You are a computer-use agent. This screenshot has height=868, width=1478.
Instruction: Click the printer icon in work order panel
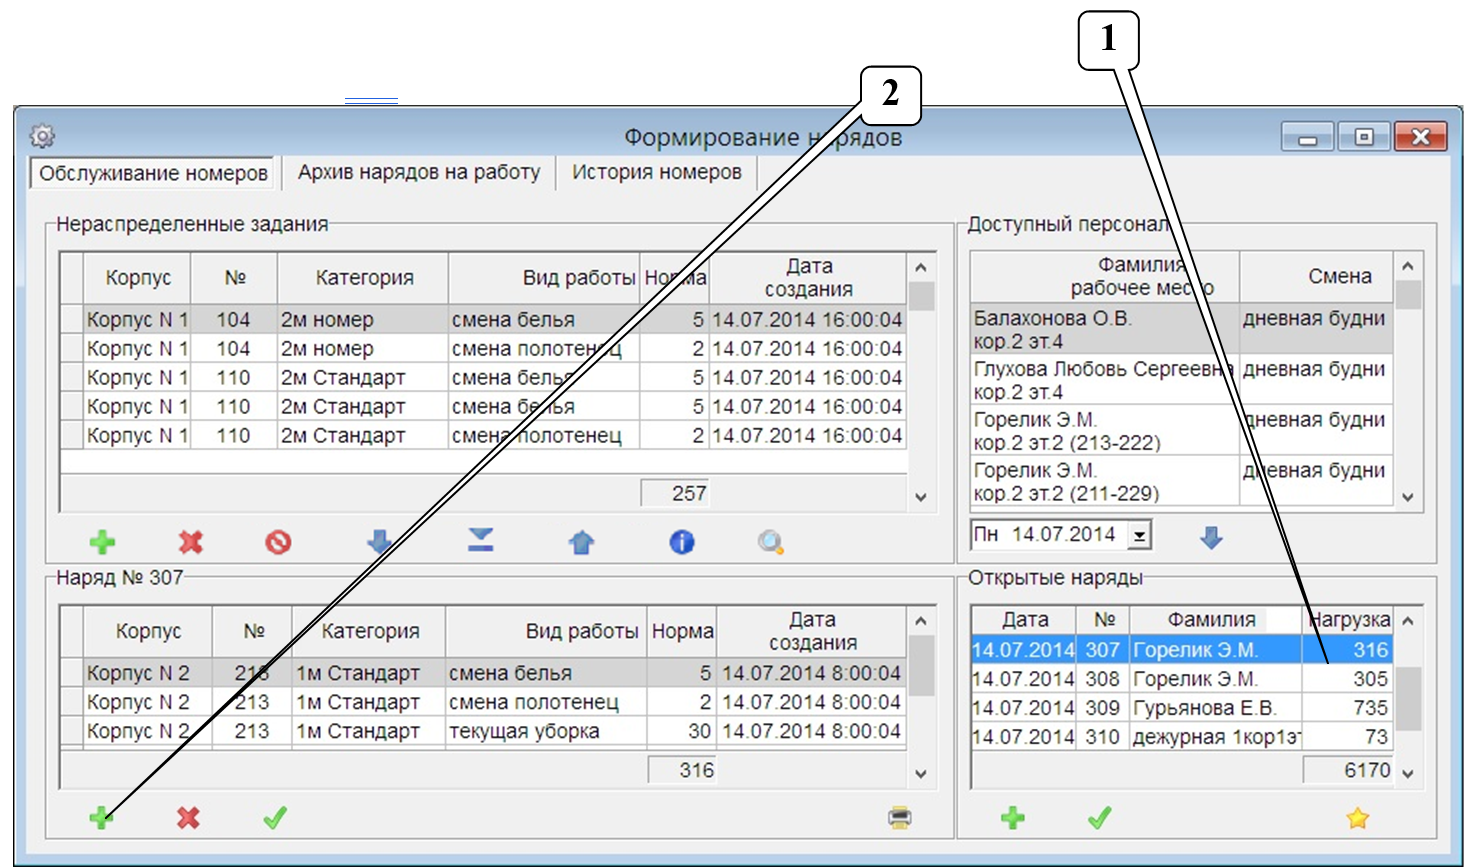click(x=900, y=818)
